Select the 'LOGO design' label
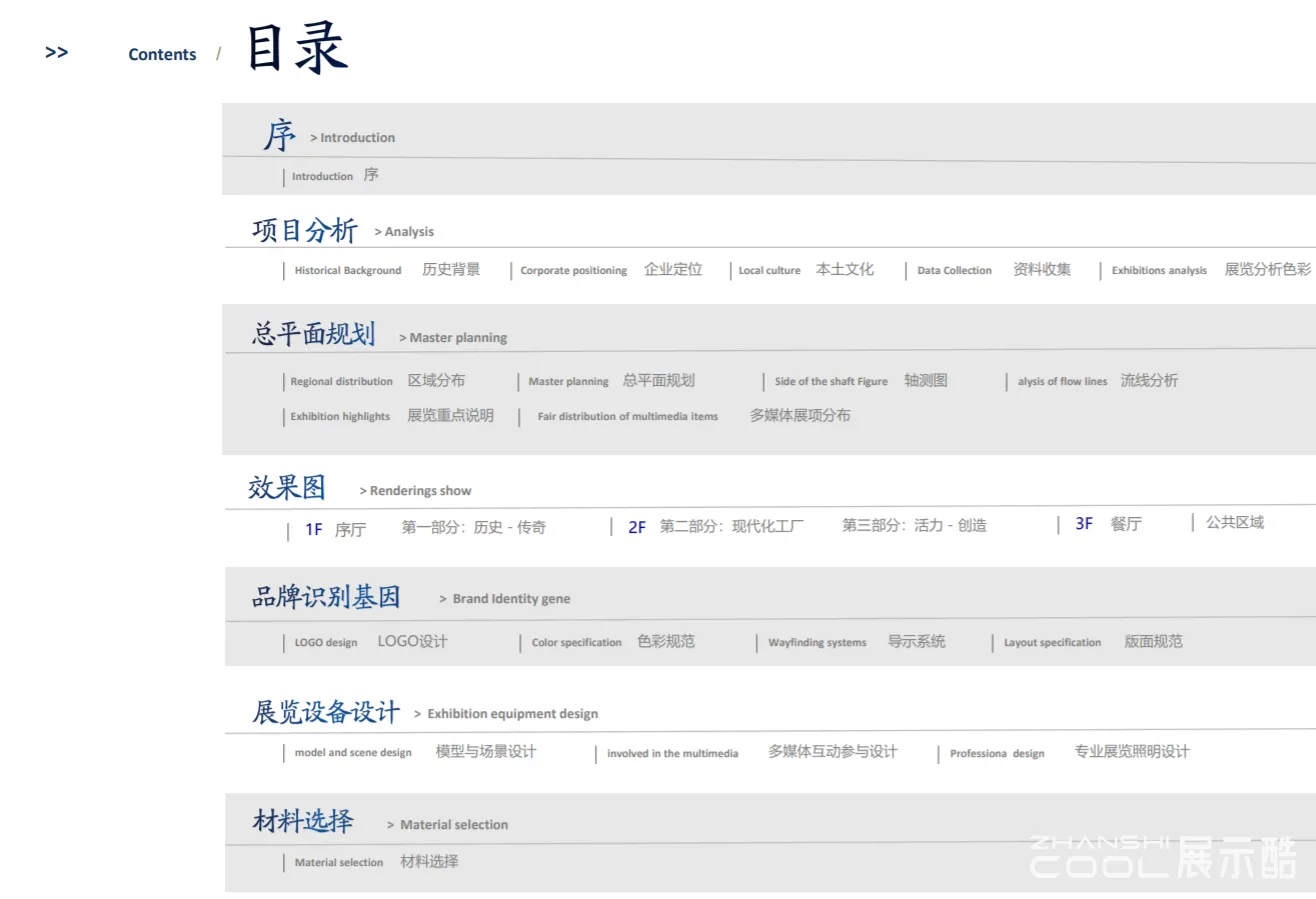 [326, 643]
